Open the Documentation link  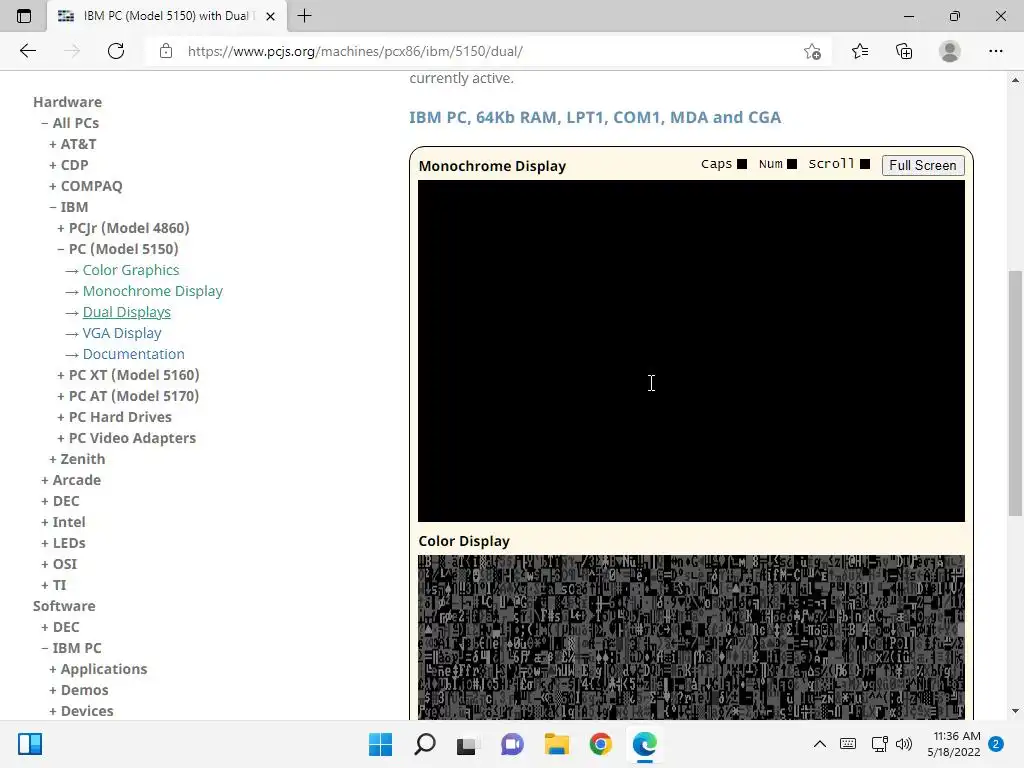[134, 353]
